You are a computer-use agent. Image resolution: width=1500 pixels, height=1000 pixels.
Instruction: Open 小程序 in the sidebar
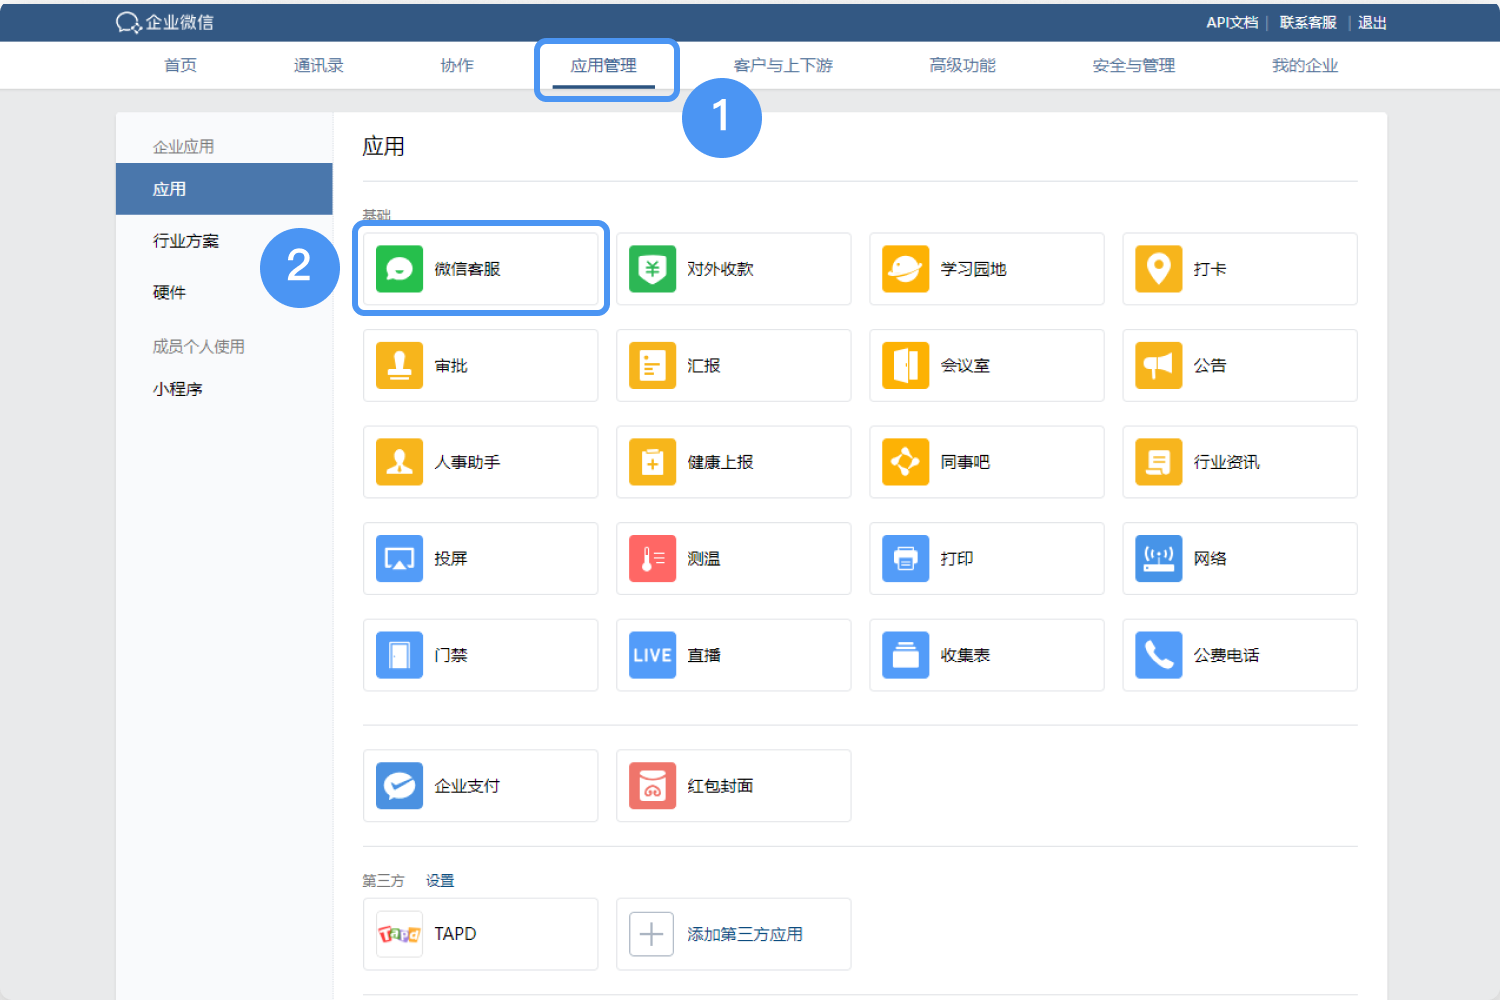point(178,389)
